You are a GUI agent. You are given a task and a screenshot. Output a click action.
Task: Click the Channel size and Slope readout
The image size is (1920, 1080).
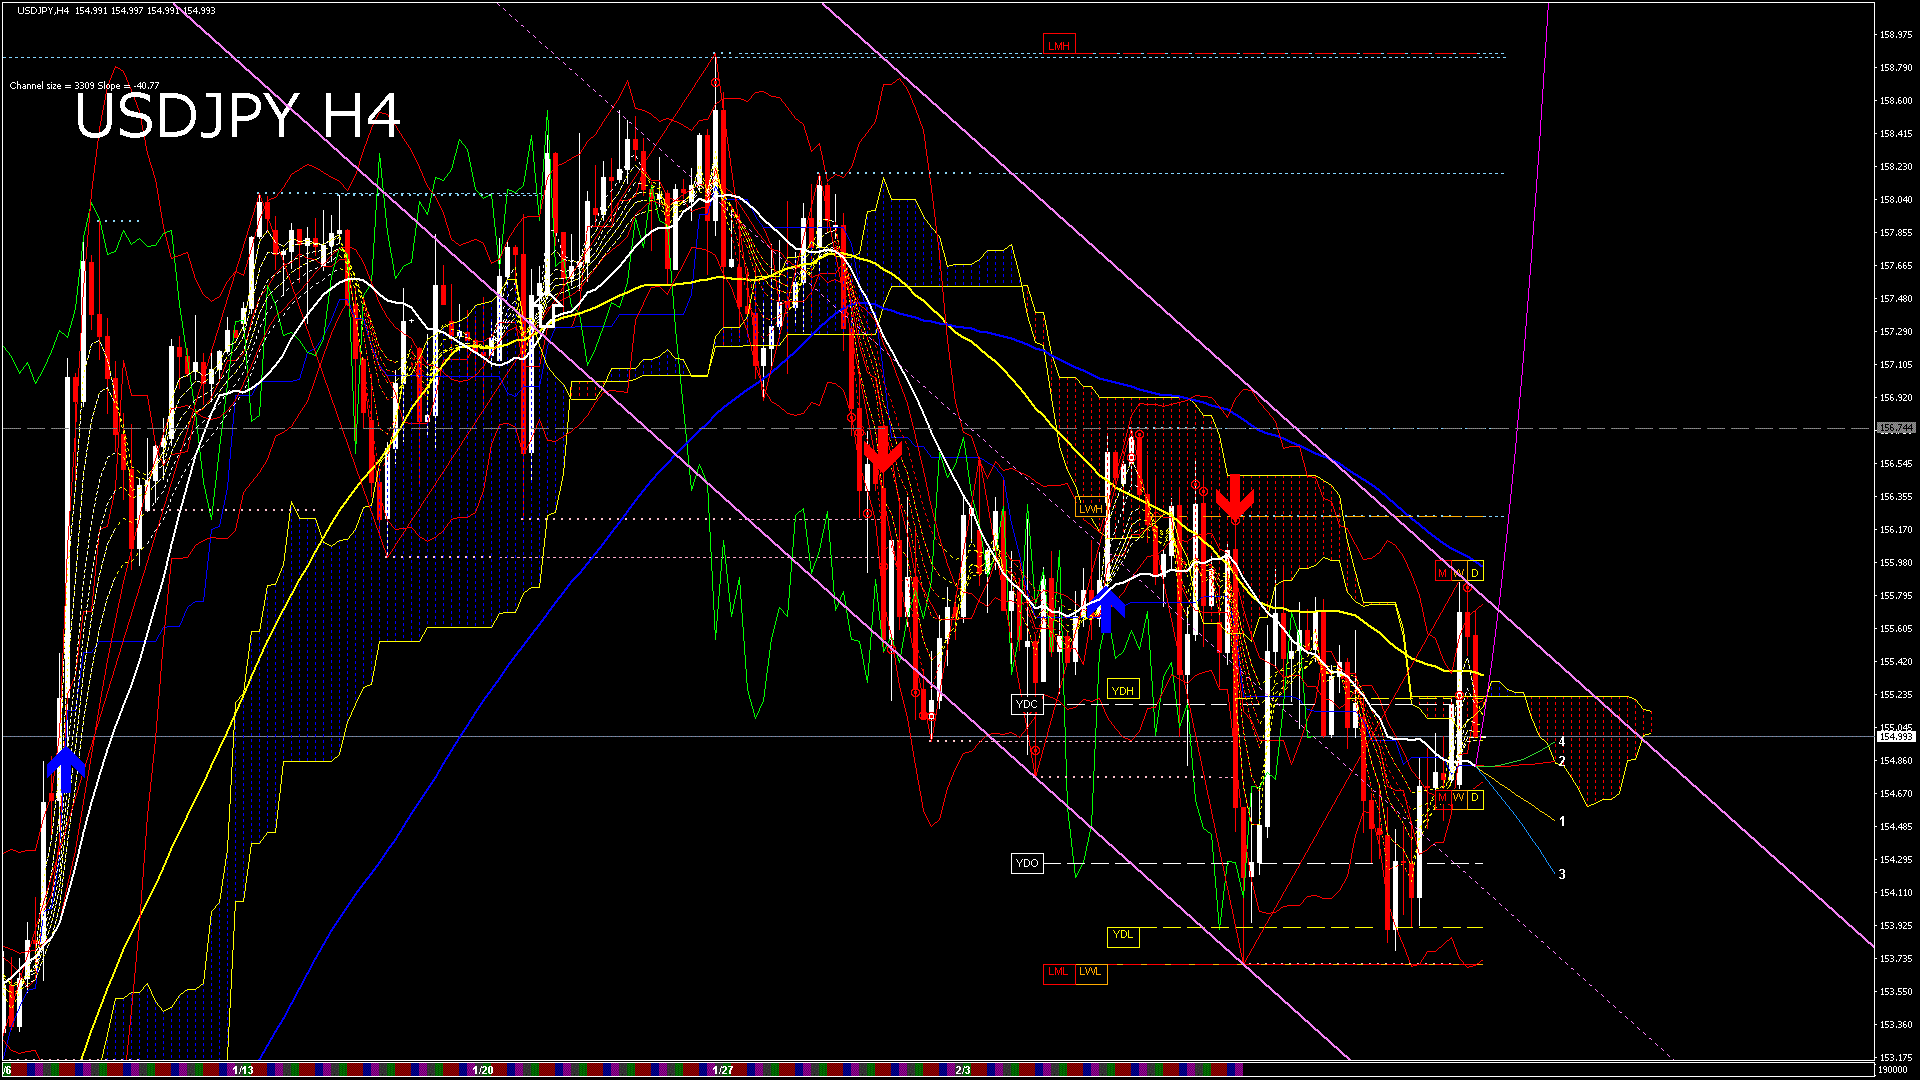coord(85,86)
